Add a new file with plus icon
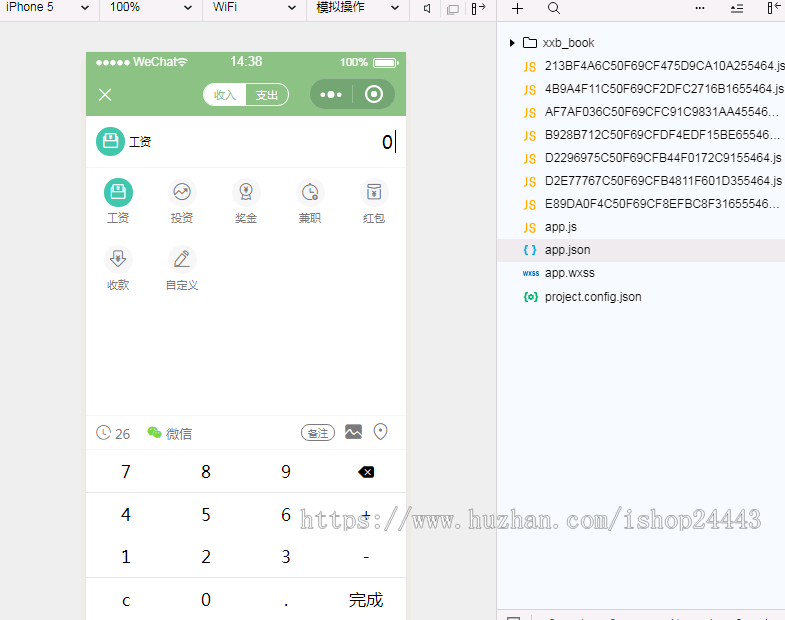785x620 pixels. pyautogui.click(x=517, y=9)
